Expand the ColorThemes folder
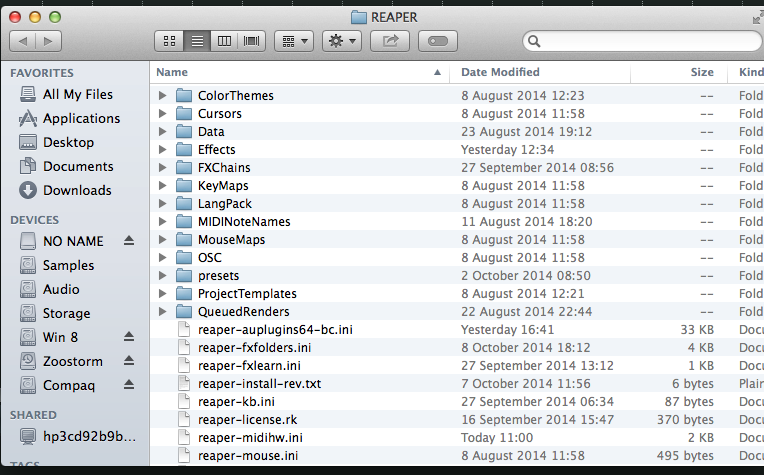Image resolution: width=764 pixels, height=475 pixels. click(163, 95)
